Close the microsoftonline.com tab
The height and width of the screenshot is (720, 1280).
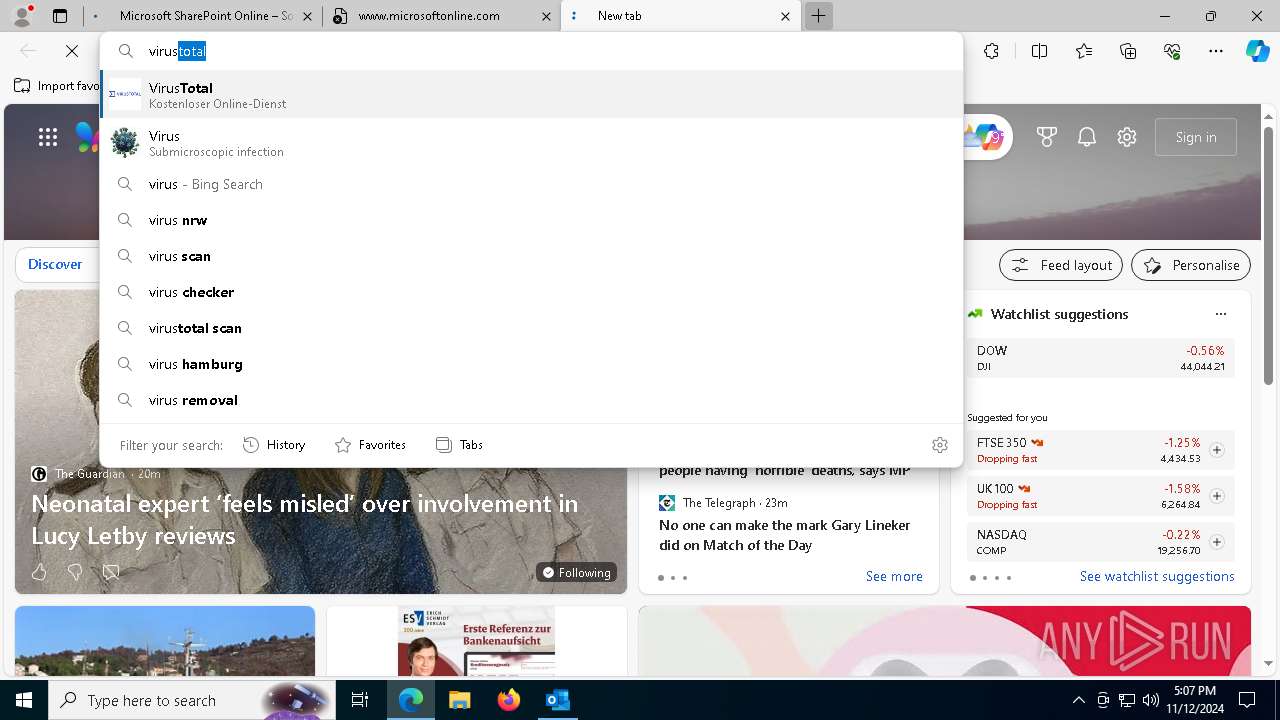pos(546,16)
